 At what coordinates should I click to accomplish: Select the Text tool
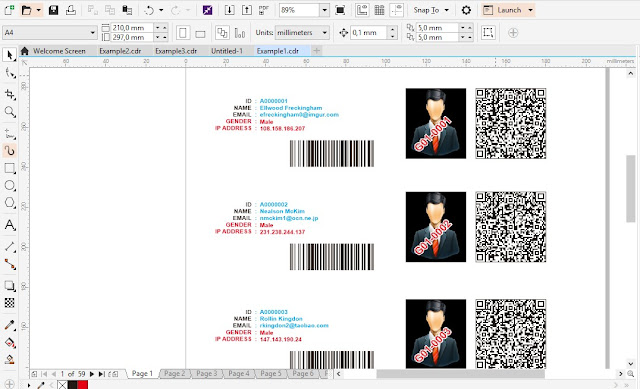pyautogui.click(x=10, y=225)
